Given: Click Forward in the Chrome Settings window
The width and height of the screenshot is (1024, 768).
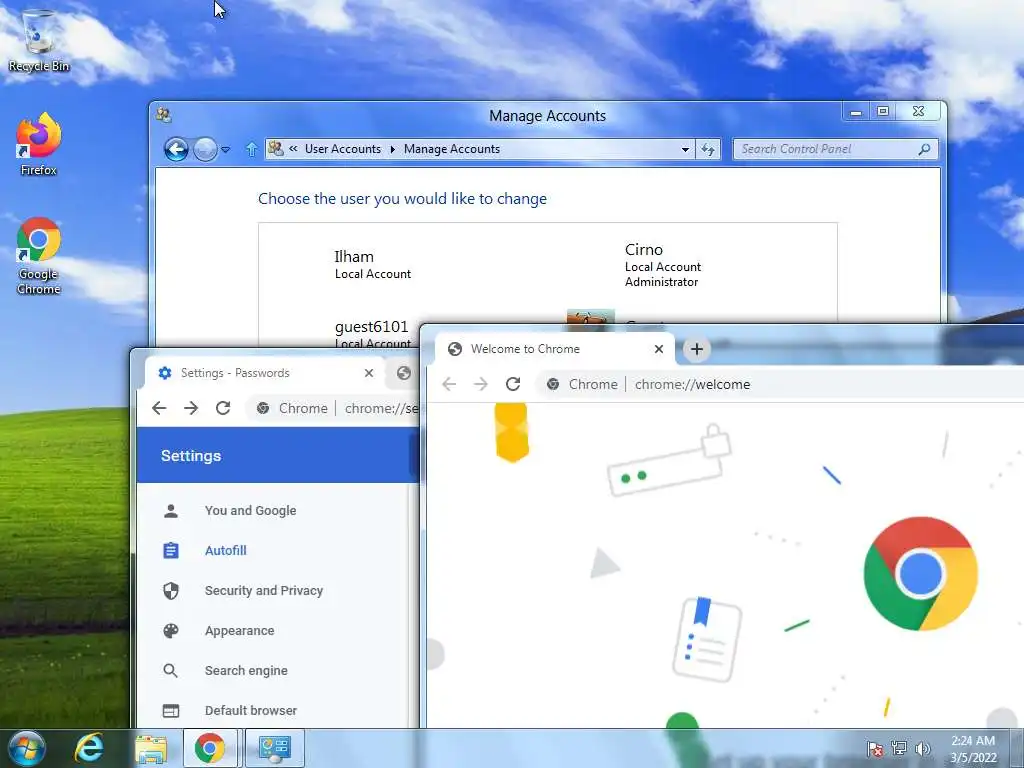Looking at the screenshot, I should tap(191, 408).
